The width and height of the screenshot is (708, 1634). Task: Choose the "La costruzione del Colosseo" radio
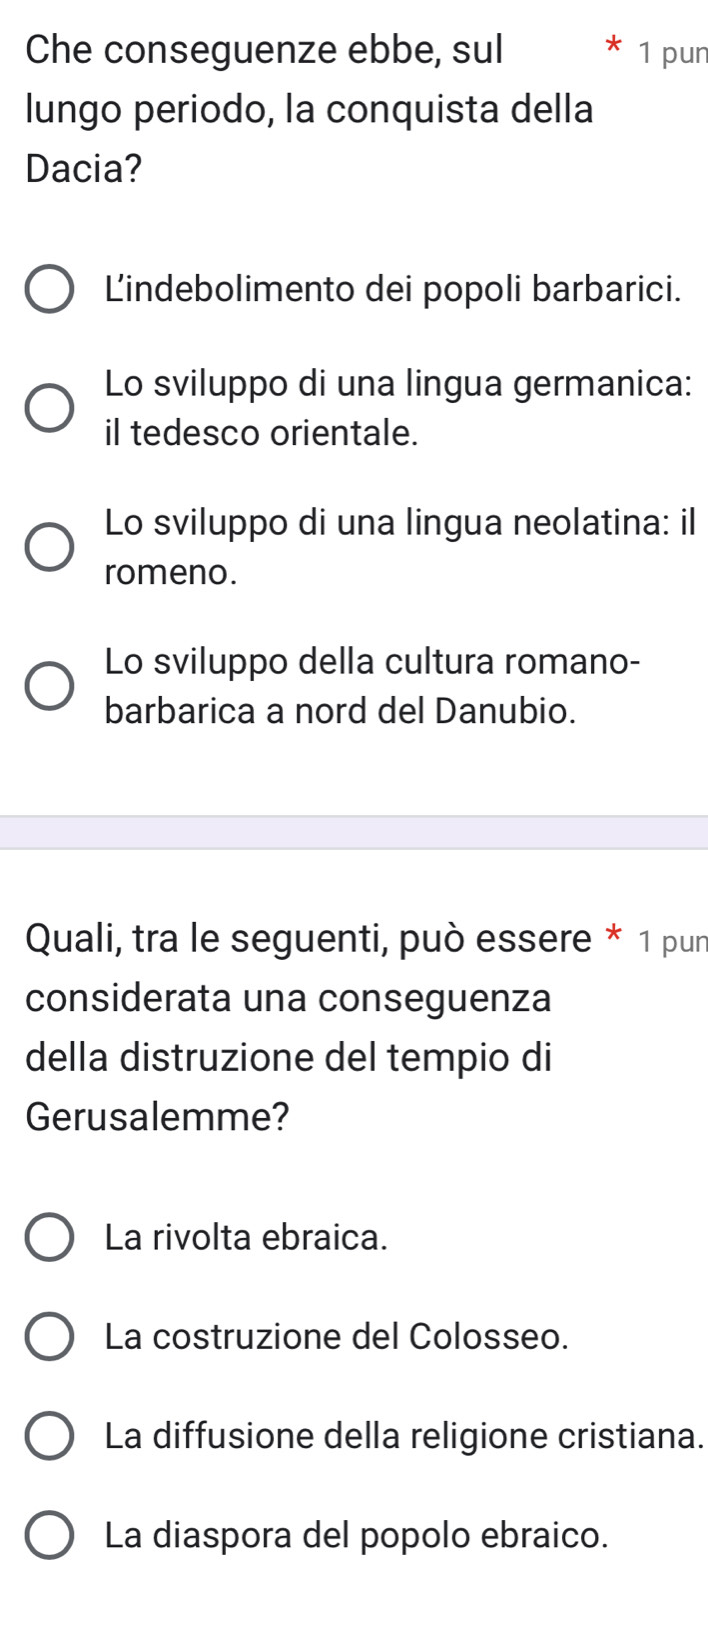coord(49,1337)
